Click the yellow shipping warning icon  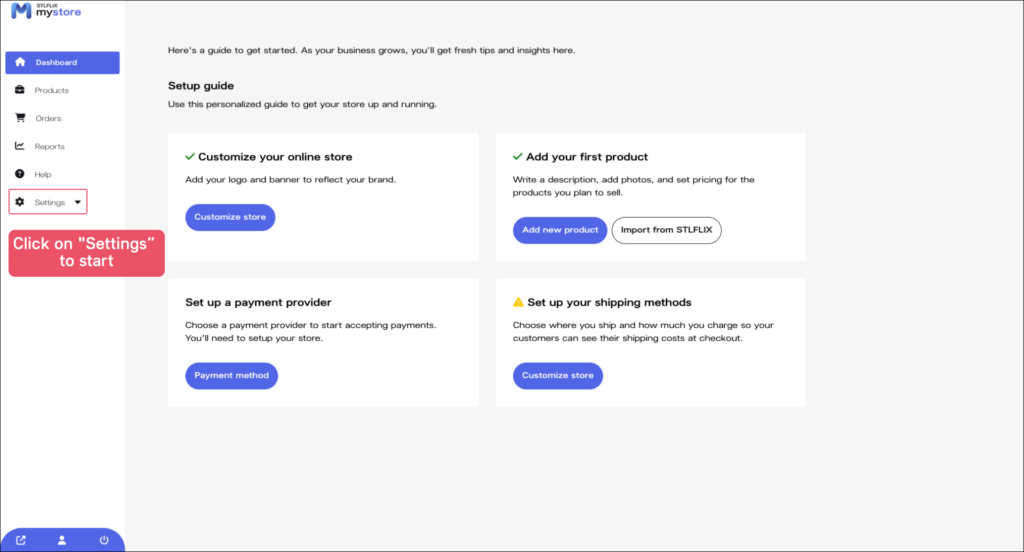coord(518,302)
